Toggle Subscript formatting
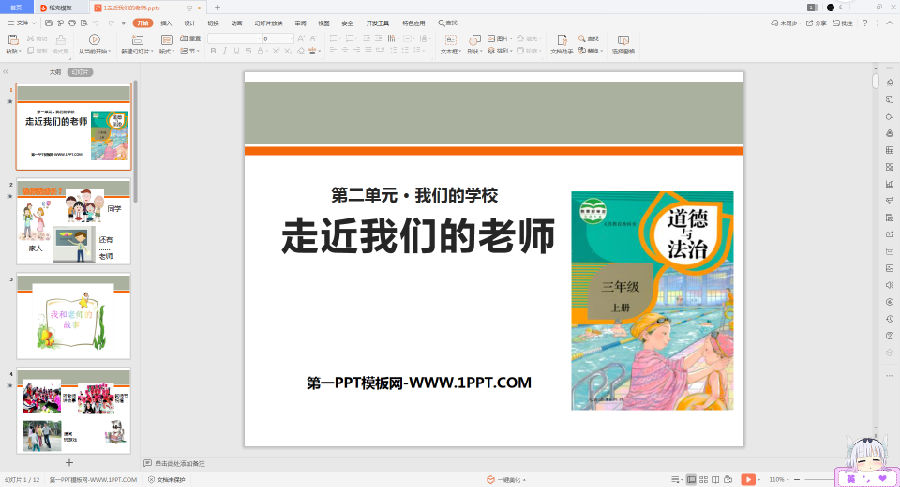The height and width of the screenshot is (487, 900). 288,51
